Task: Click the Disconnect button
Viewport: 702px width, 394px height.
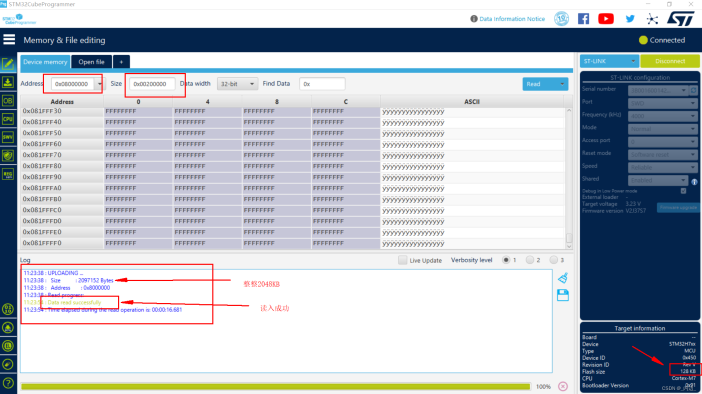Action: 670,61
